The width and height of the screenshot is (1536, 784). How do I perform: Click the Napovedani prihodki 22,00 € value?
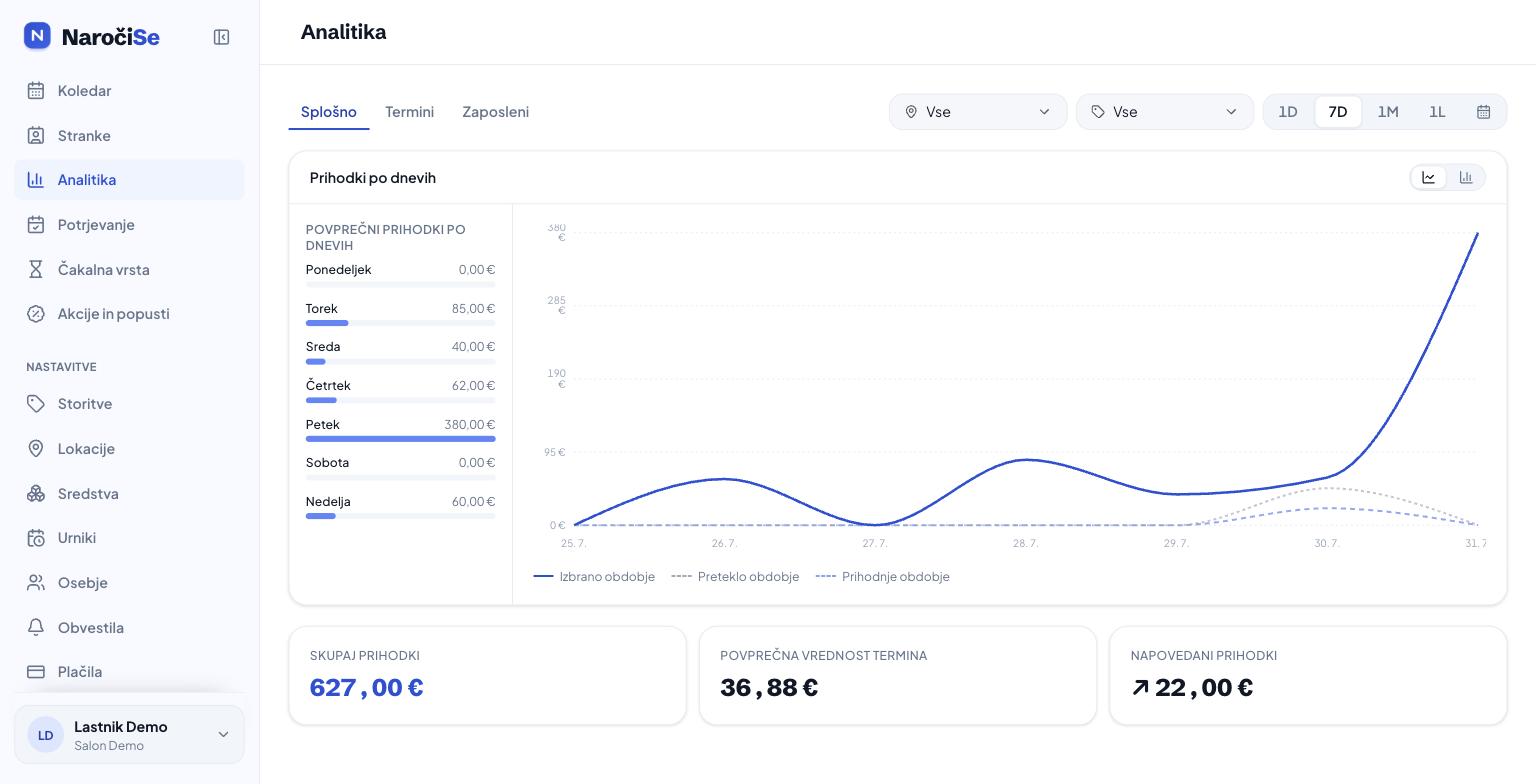(x=1192, y=688)
